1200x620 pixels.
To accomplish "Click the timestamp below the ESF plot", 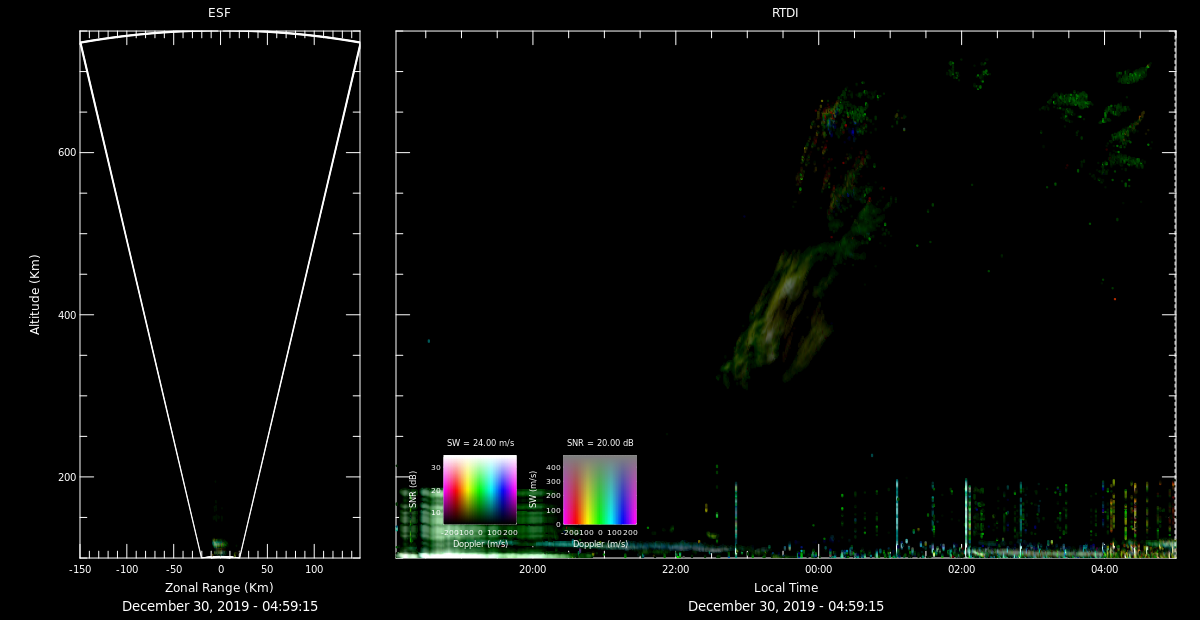I will click(x=220, y=606).
